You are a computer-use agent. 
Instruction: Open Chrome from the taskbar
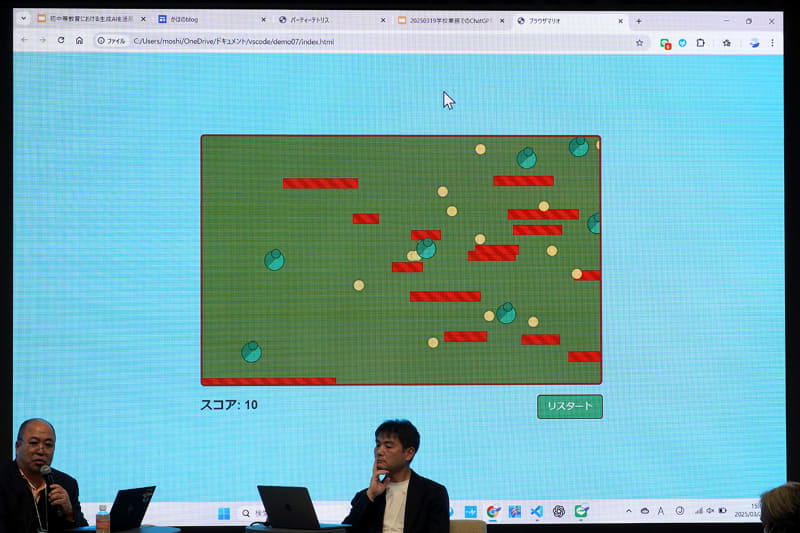[x=493, y=512]
